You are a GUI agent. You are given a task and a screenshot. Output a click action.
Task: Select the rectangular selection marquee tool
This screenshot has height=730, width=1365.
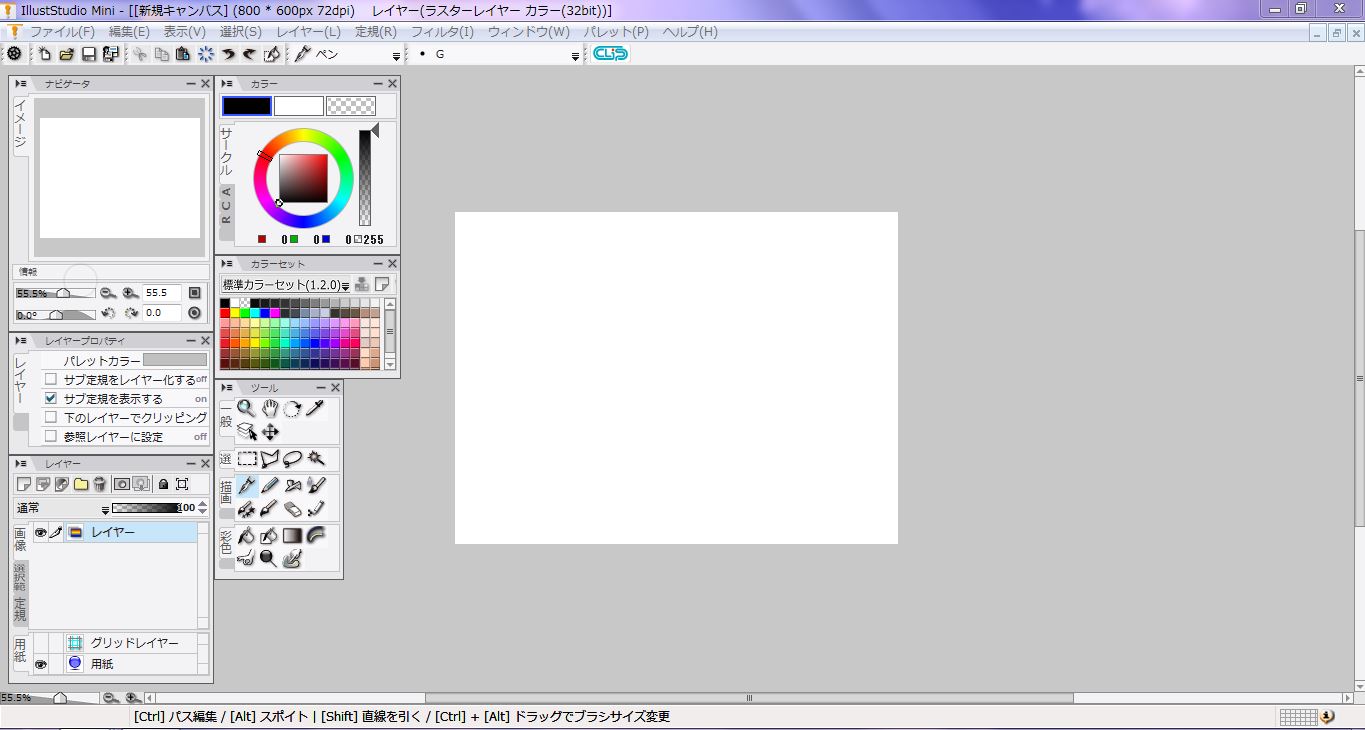247,459
